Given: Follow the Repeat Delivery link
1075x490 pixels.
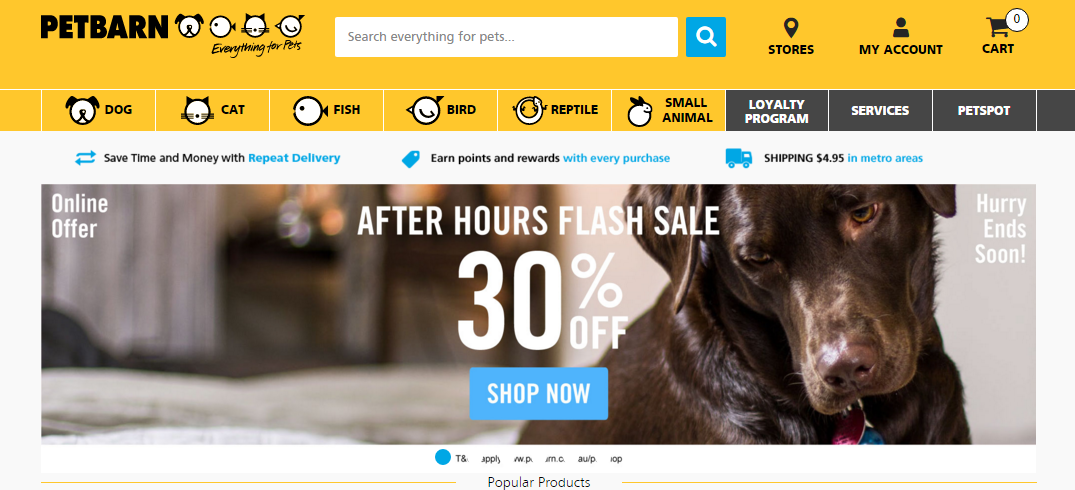Looking at the screenshot, I should coord(294,158).
